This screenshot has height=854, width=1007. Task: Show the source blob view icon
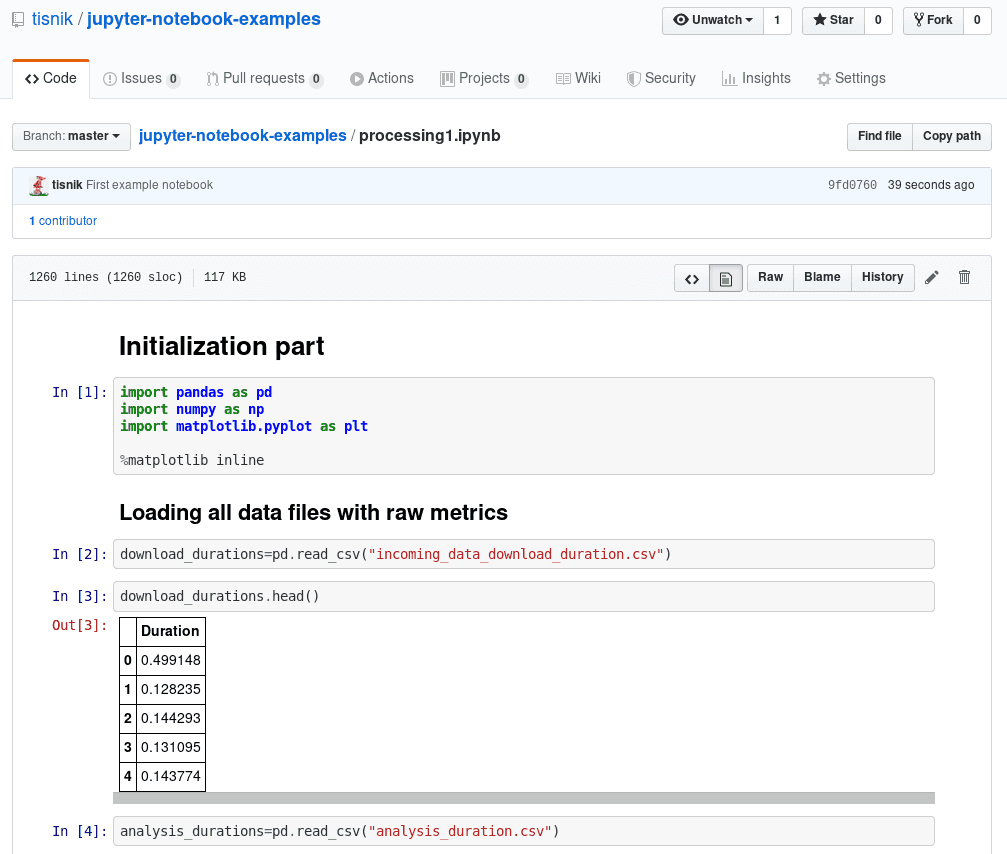[x=692, y=279]
